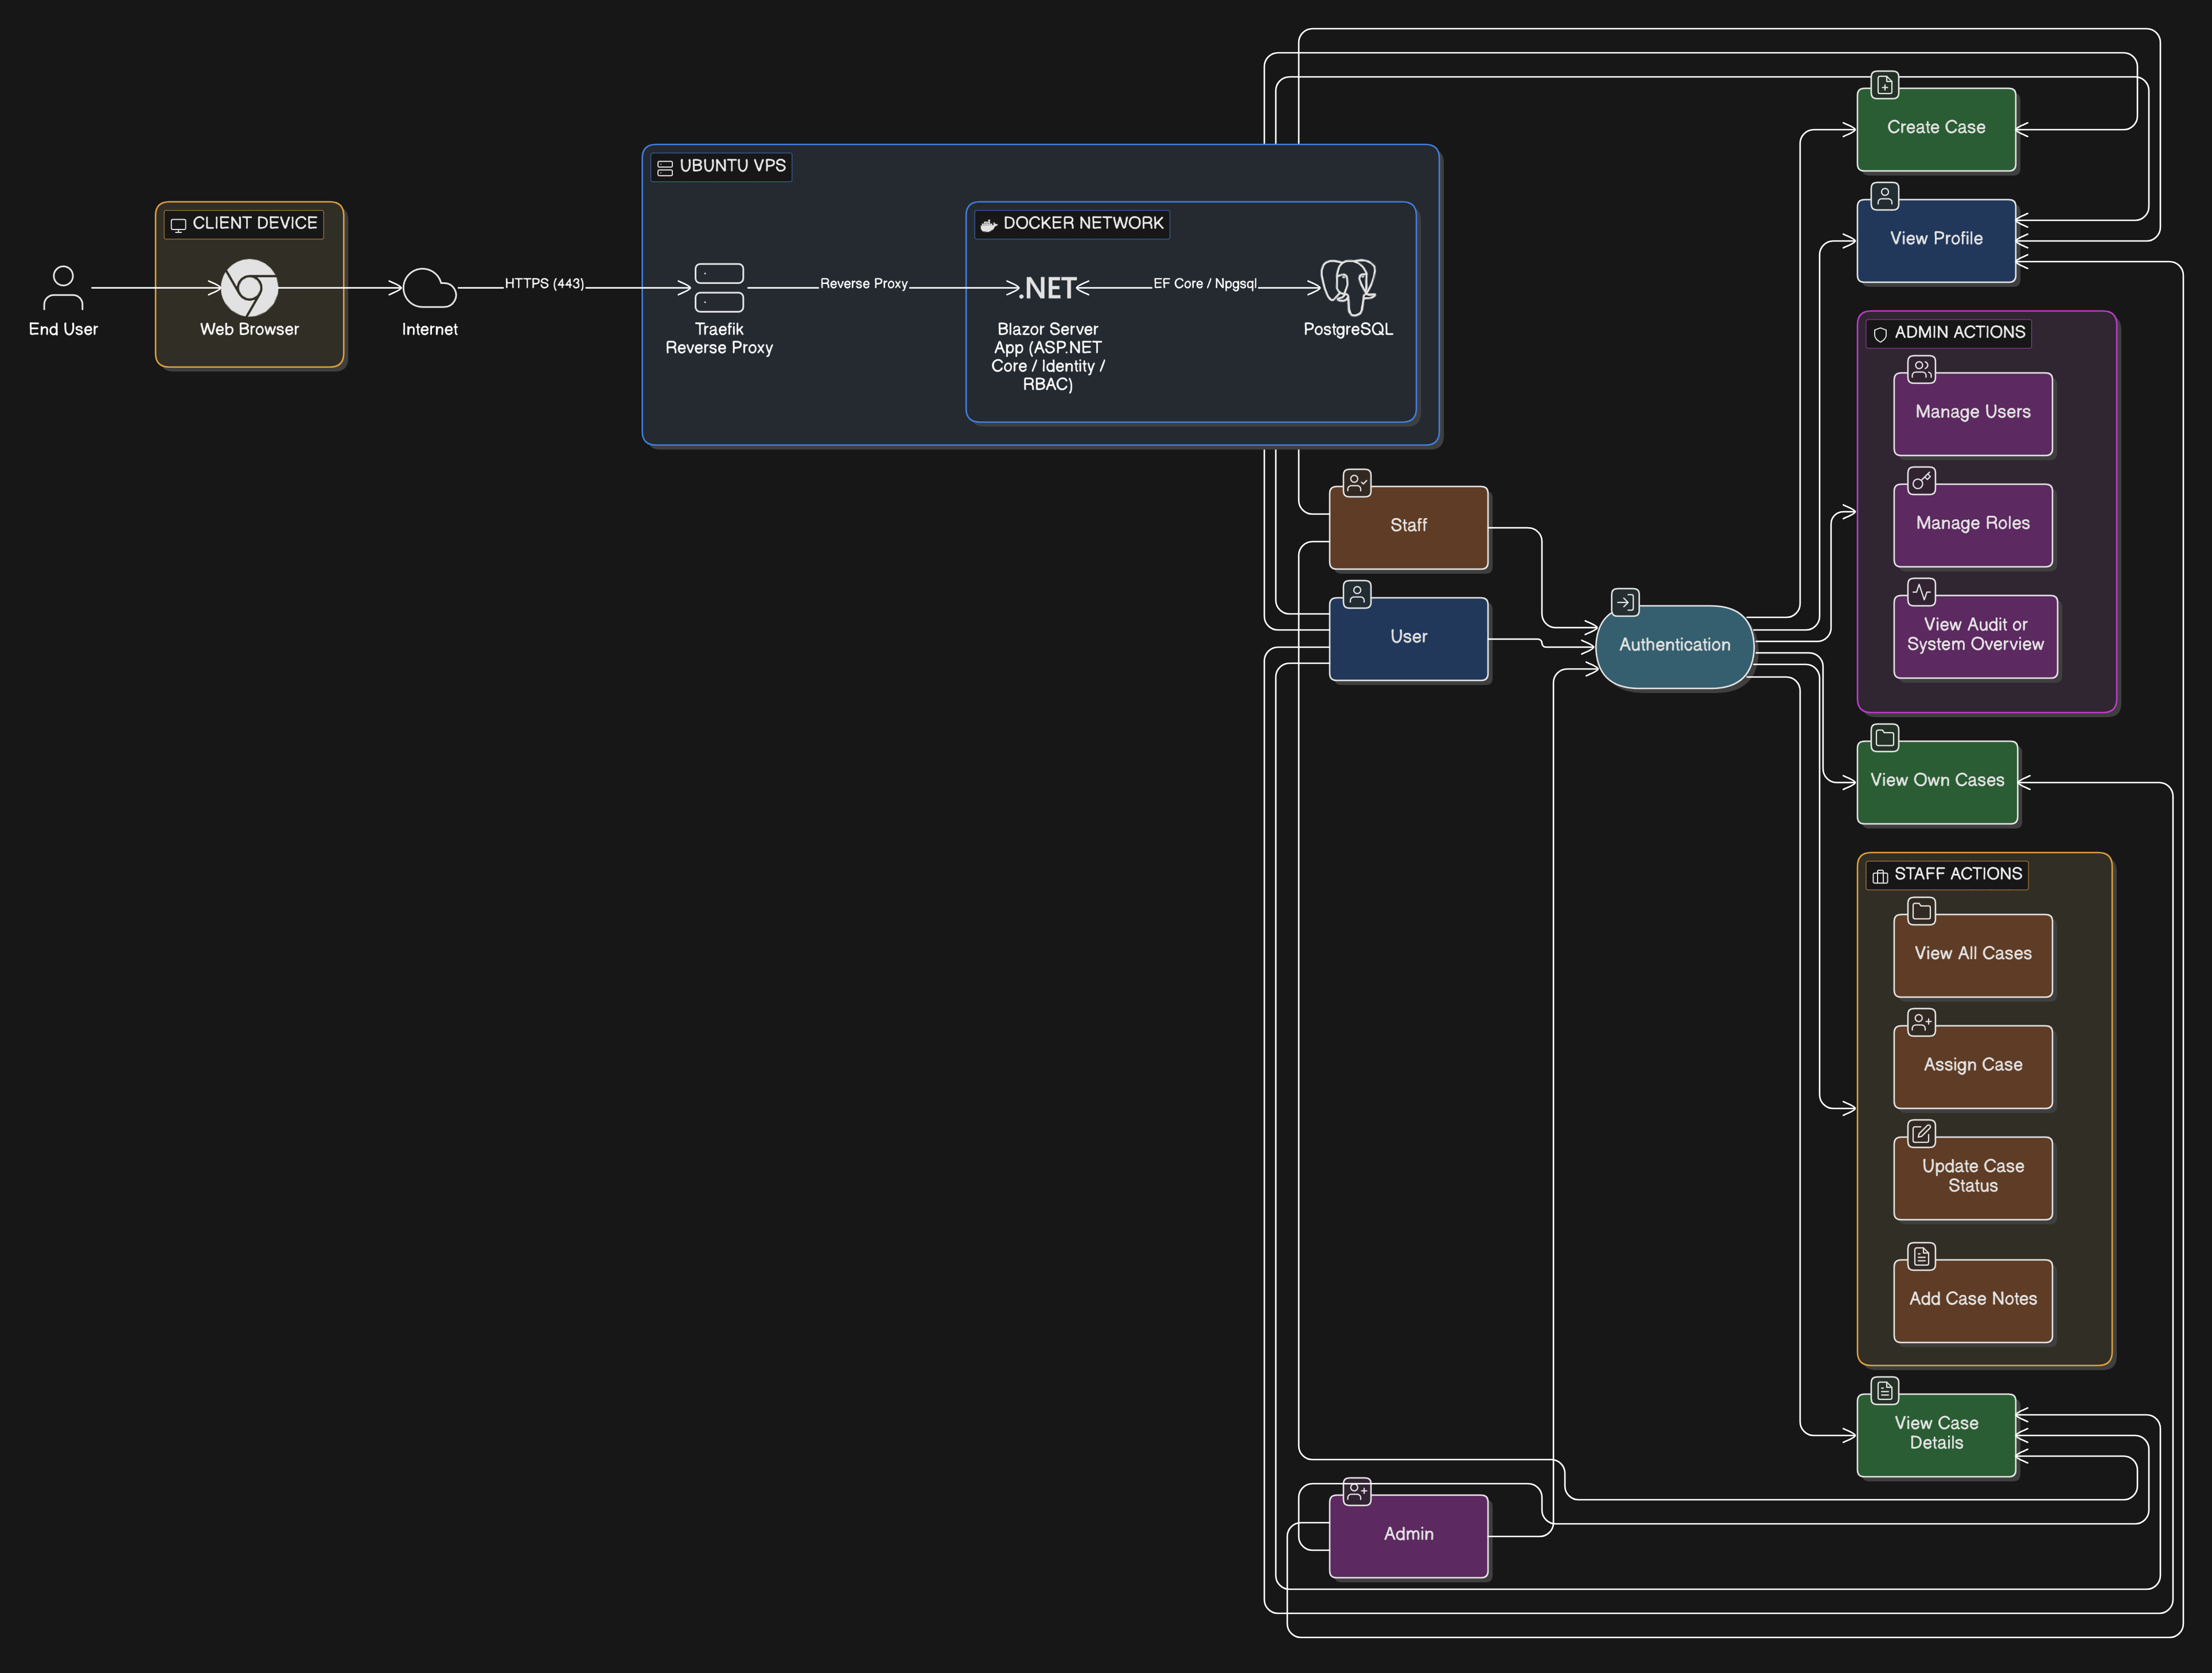Select the Staff role node
Viewport: 2212px width, 1673px height.
1408,527
